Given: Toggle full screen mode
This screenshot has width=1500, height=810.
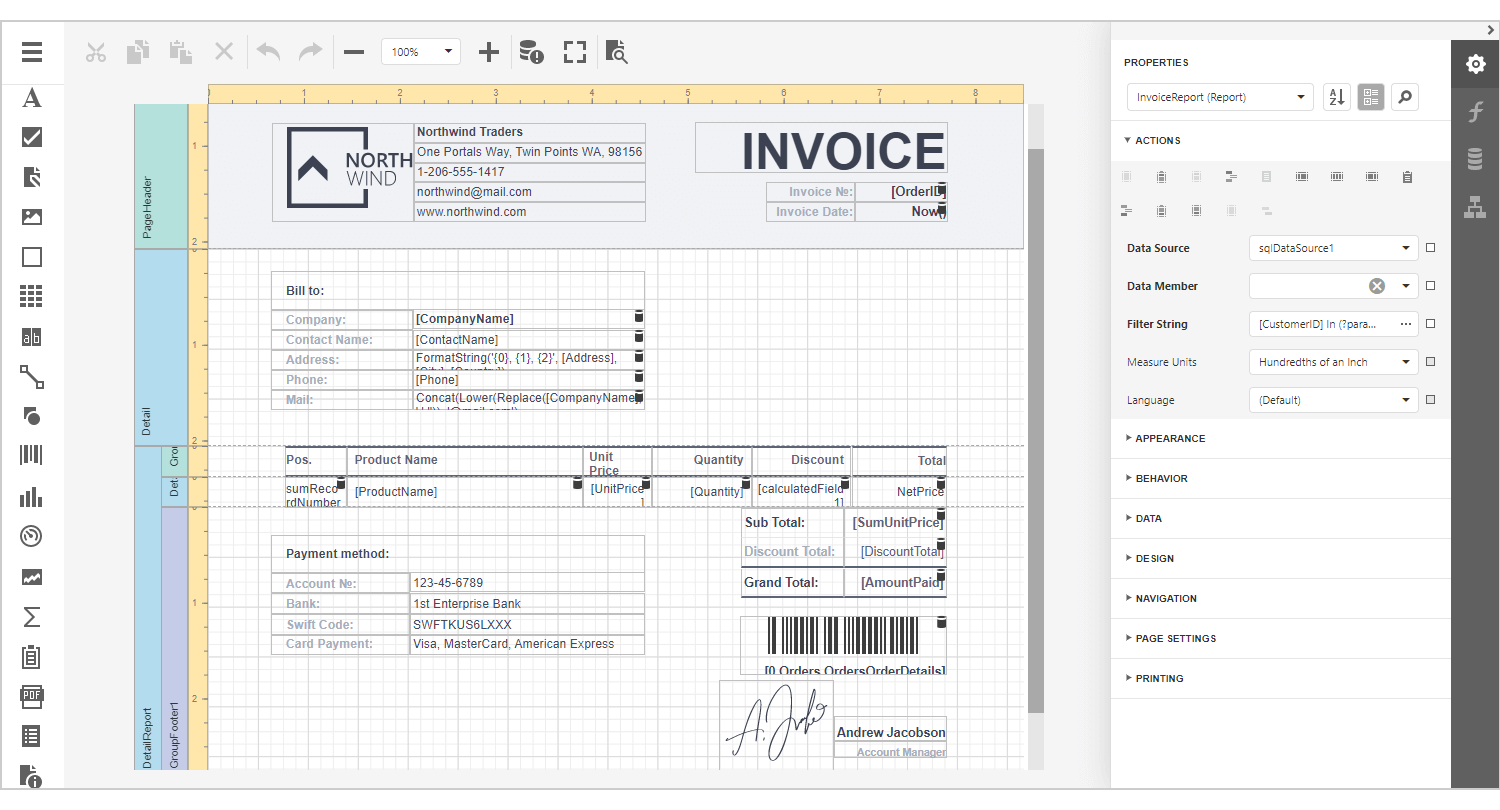Looking at the screenshot, I should click(574, 52).
